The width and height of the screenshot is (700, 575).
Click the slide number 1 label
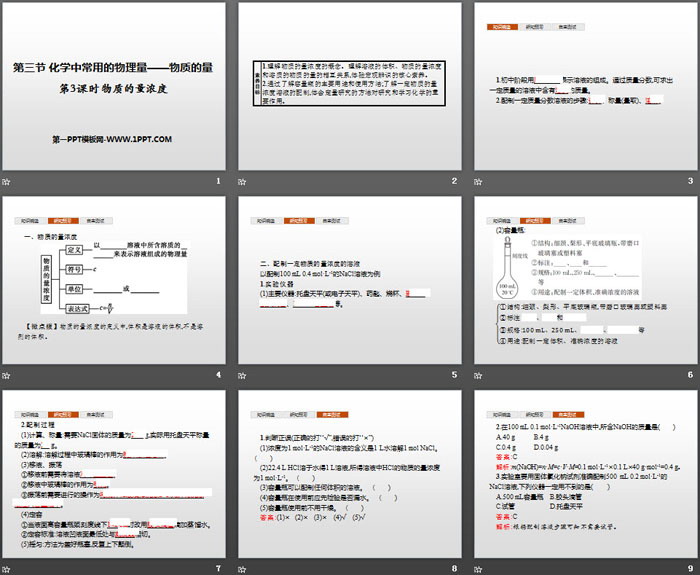click(x=218, y=181)
